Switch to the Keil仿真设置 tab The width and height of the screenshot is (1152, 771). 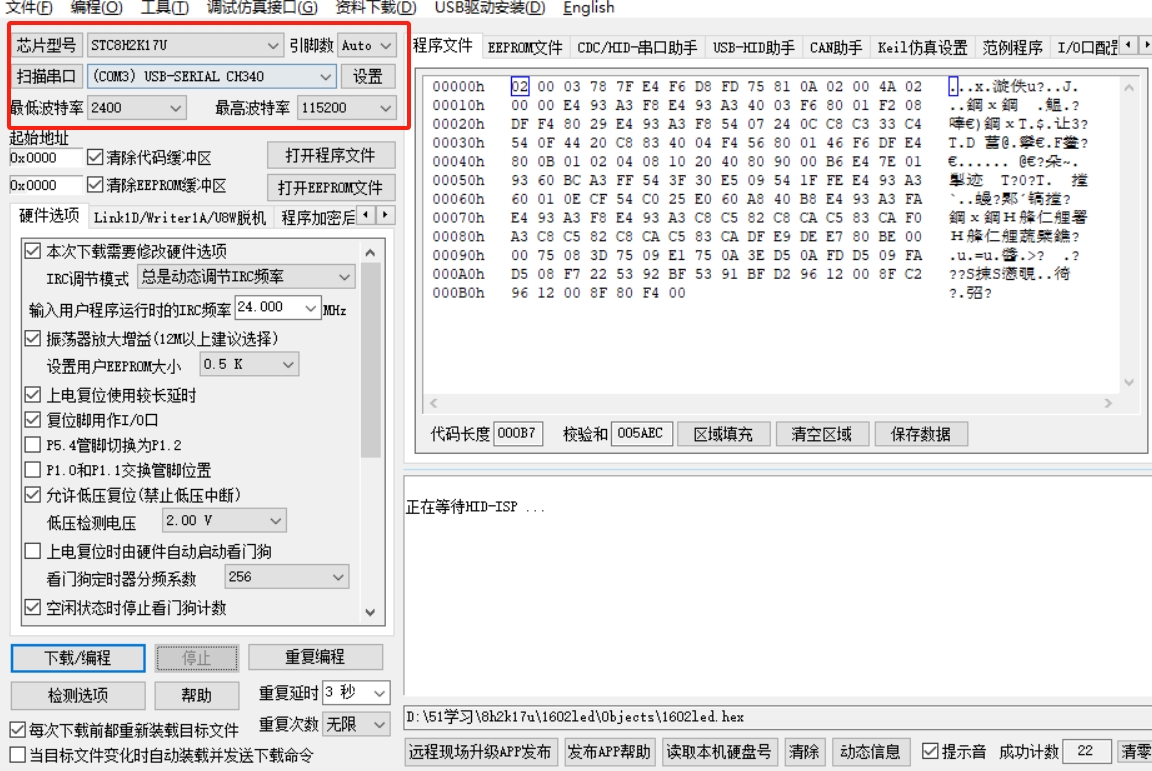click(x=923, y=48)
